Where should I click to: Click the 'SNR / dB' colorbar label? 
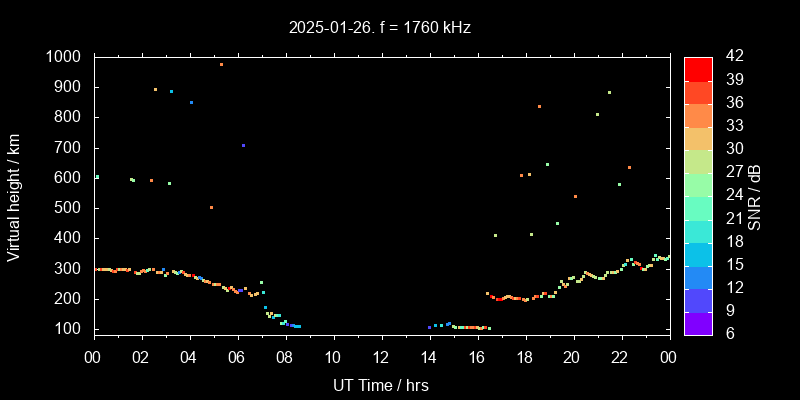[754, 196]
